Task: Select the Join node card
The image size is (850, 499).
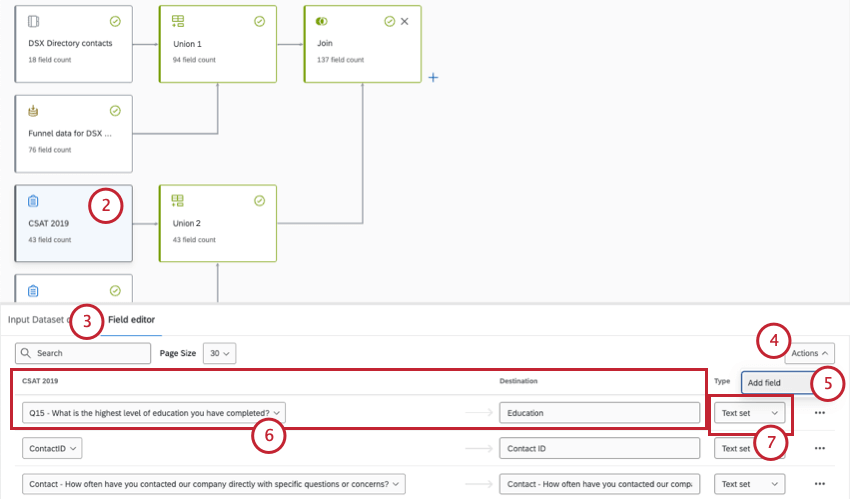Action: pyautogui.click(x=362, y=50)
